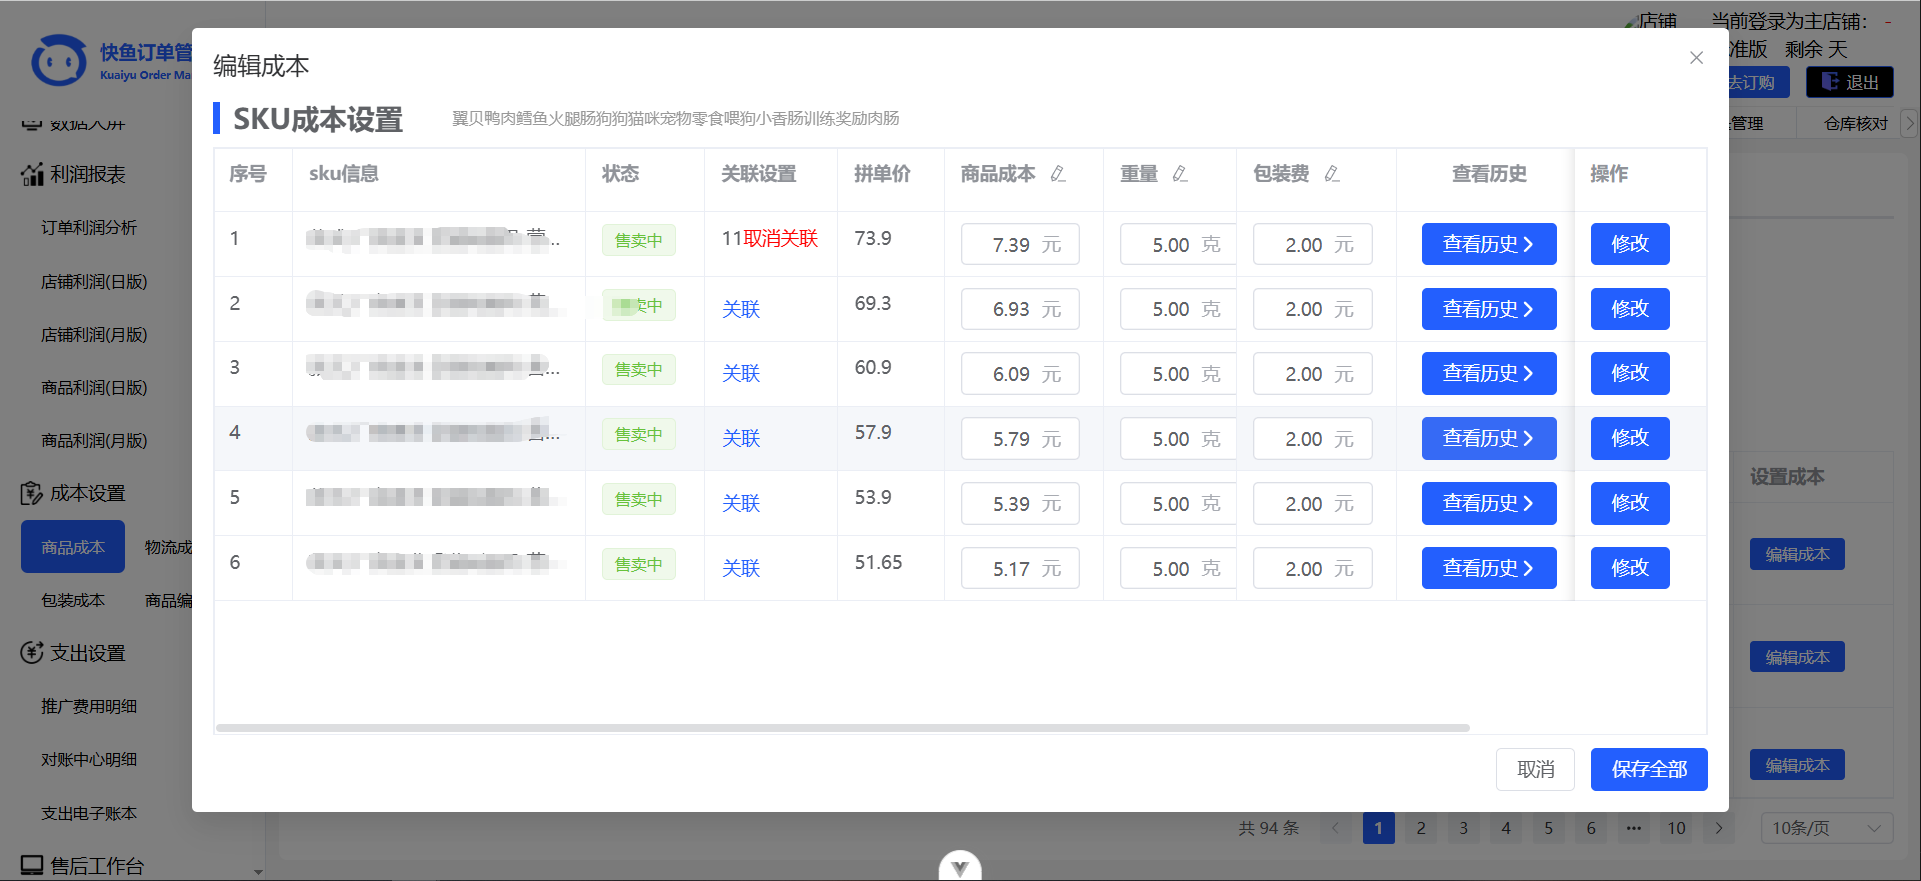Click the edit pencil icon beside 包装费

point(1332,174)
